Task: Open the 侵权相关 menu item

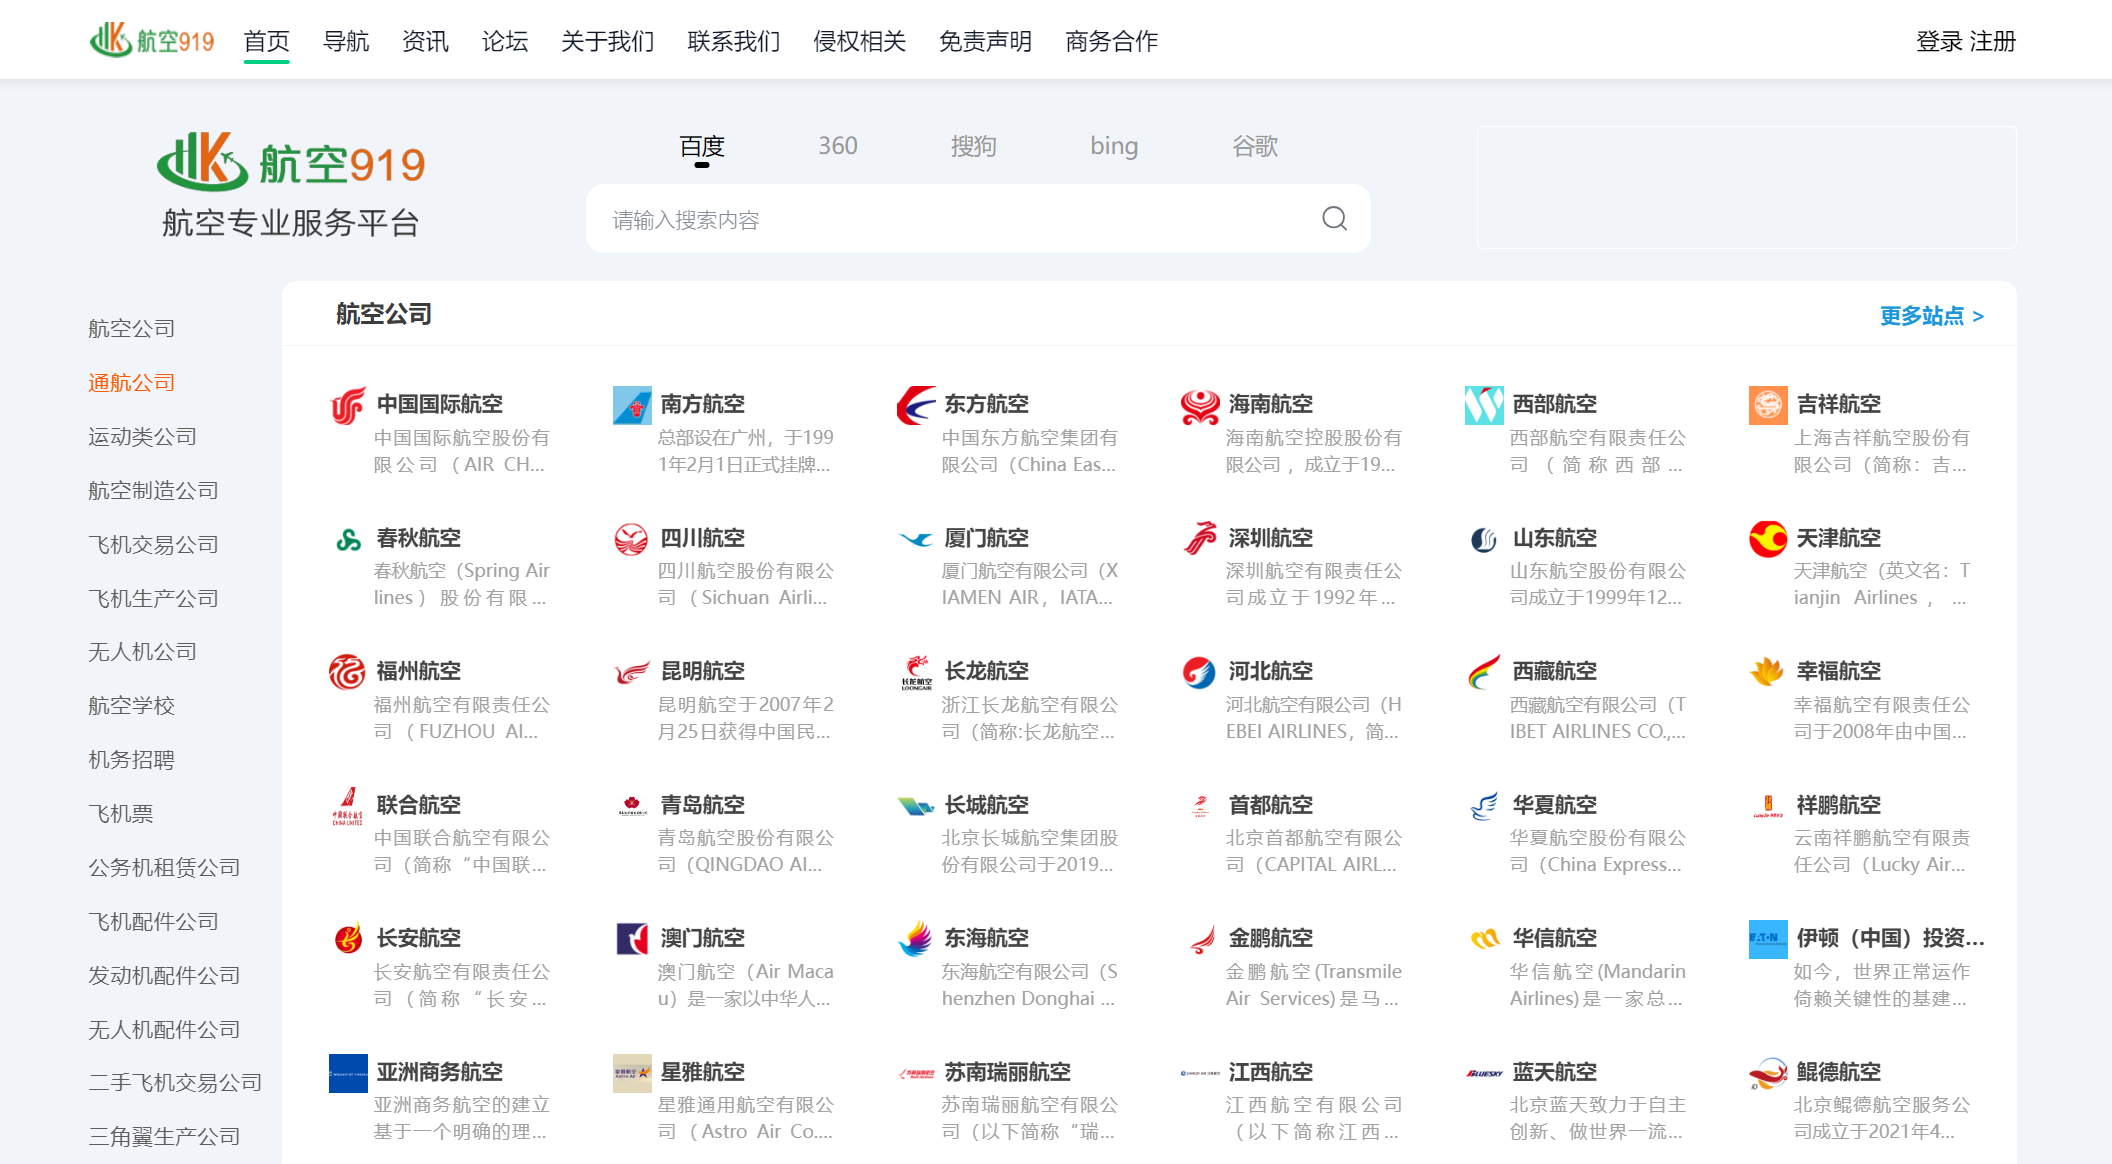Action: [860, 41]
